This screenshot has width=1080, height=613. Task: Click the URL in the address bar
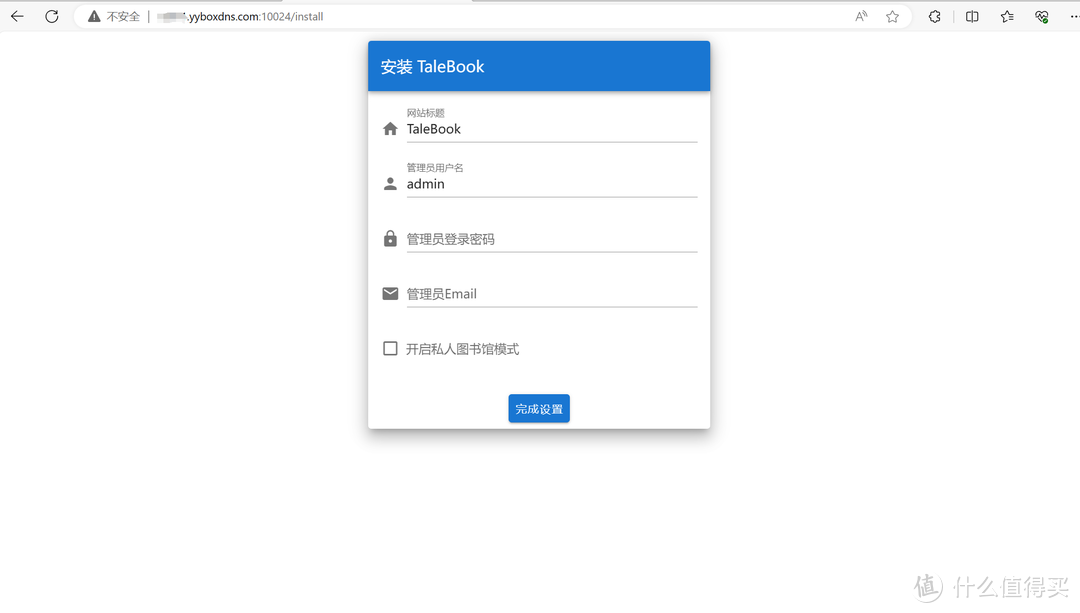click(240, 17)
